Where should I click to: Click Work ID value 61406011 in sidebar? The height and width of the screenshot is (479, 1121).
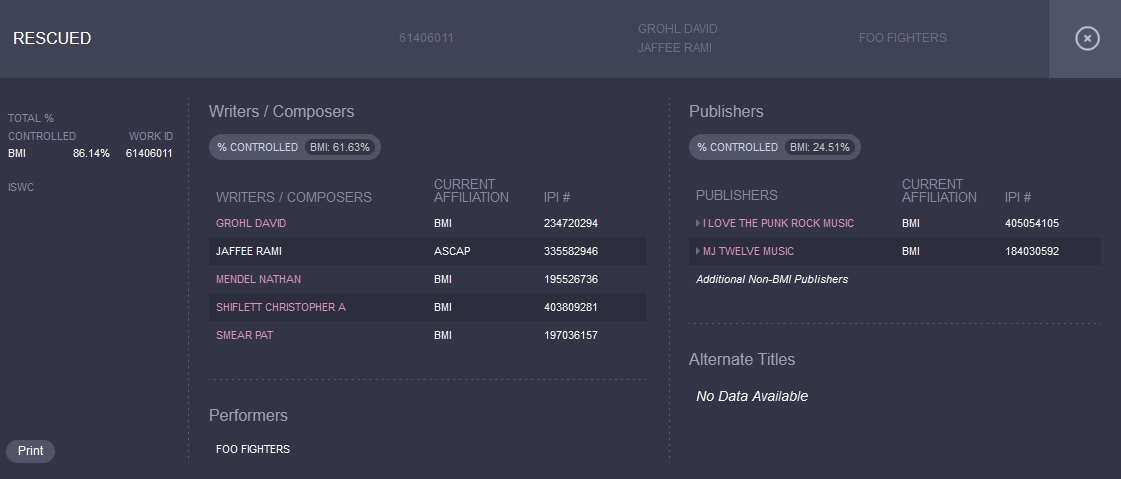tap(149, 153)
